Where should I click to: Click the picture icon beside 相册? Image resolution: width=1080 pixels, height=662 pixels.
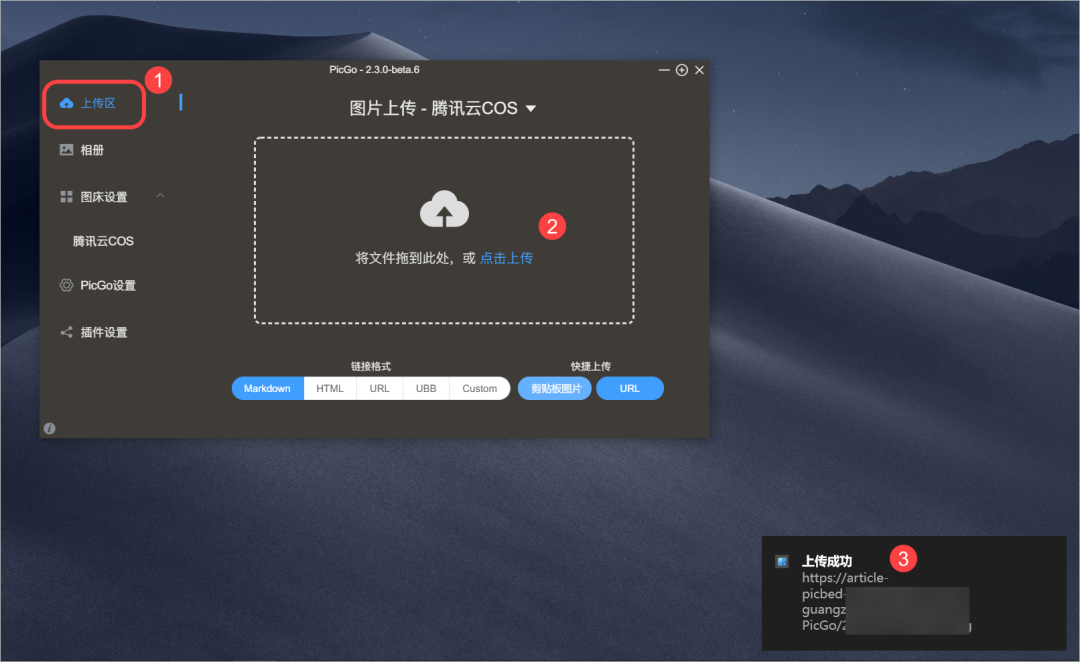point(66,150)
